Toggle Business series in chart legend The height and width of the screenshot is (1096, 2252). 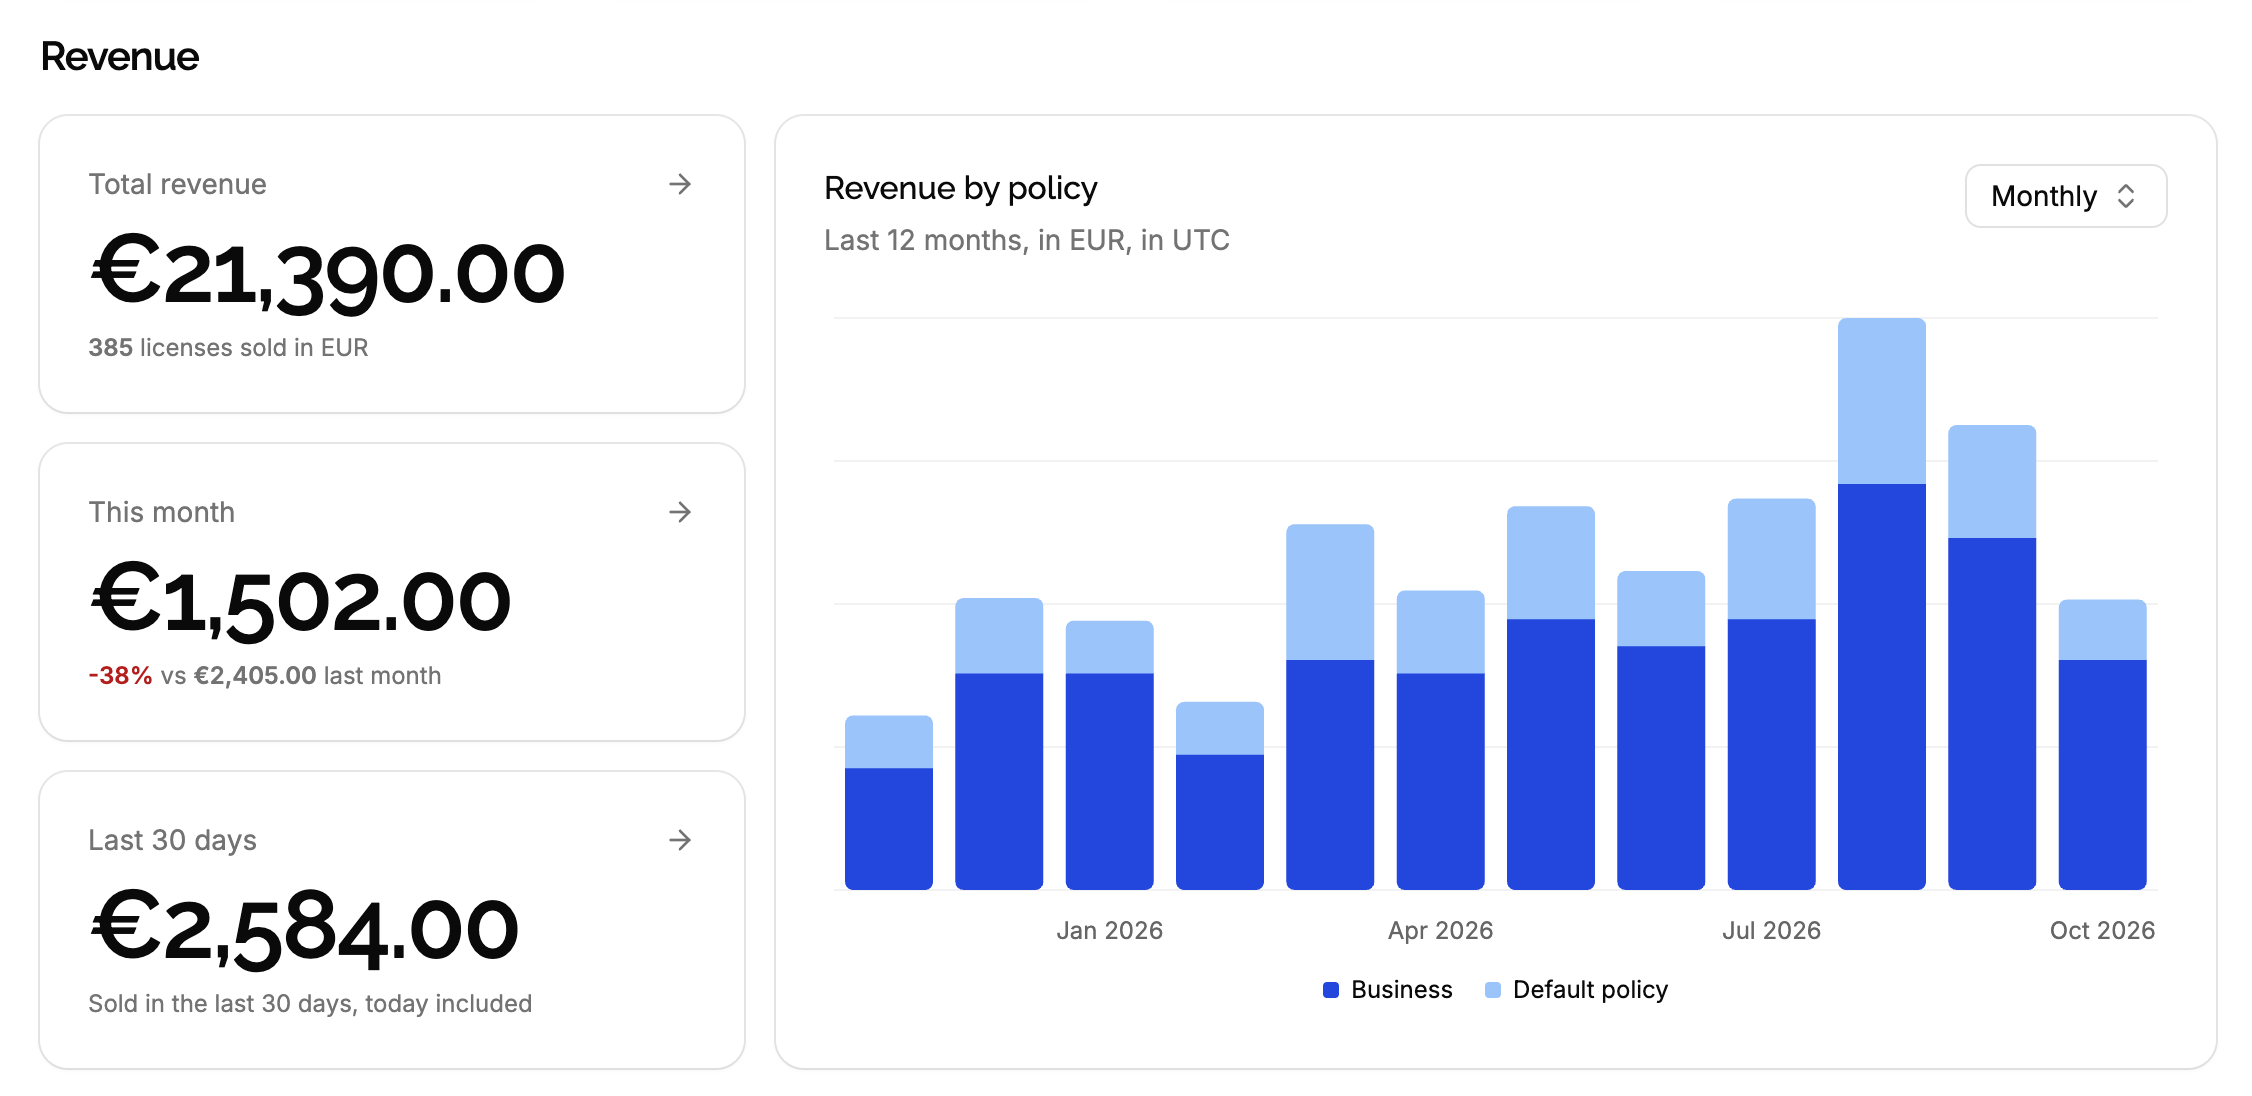tap(1387, 989)
